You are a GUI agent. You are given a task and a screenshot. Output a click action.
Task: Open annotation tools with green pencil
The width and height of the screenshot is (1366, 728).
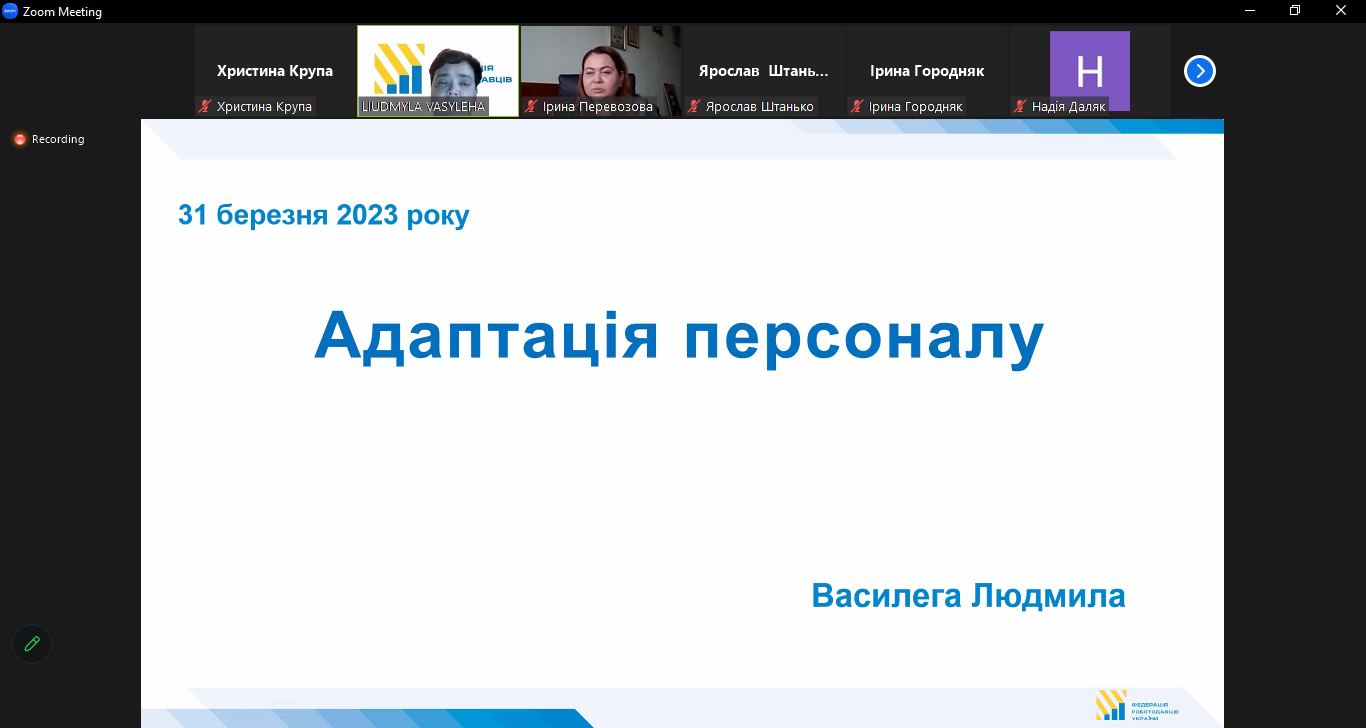[32, 644]
